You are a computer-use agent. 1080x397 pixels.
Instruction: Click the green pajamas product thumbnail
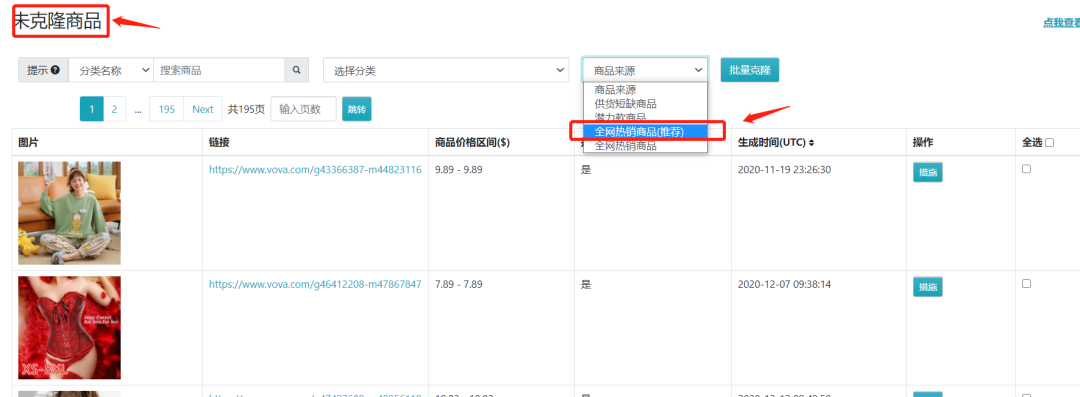tap(70, 213)
